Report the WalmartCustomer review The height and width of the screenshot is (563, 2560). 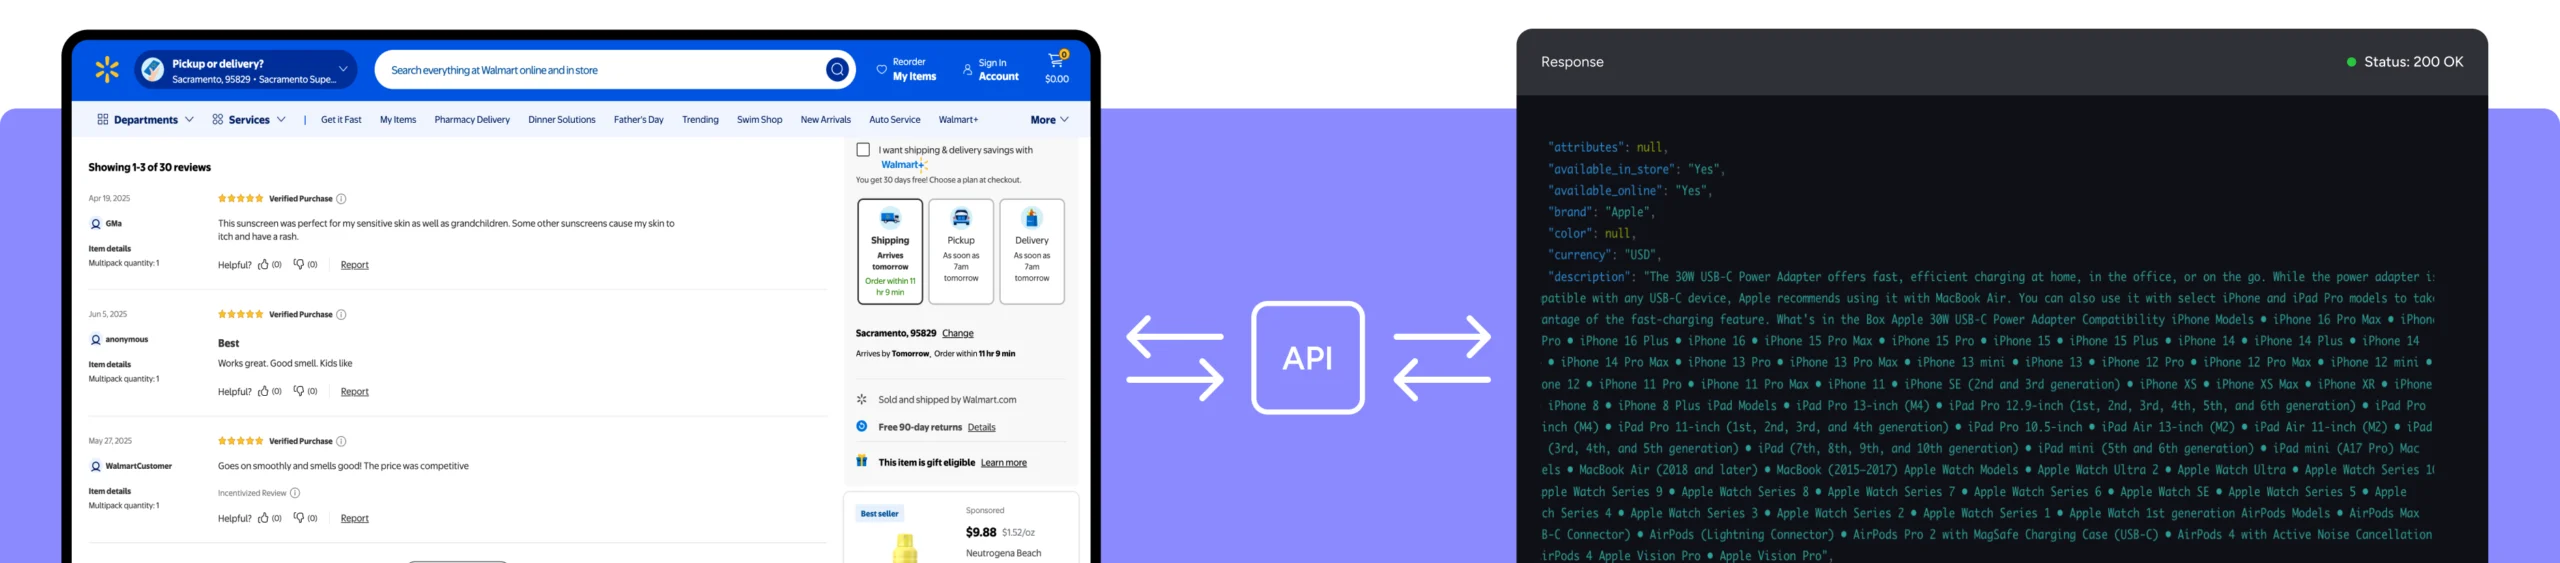tap(354, 518)
